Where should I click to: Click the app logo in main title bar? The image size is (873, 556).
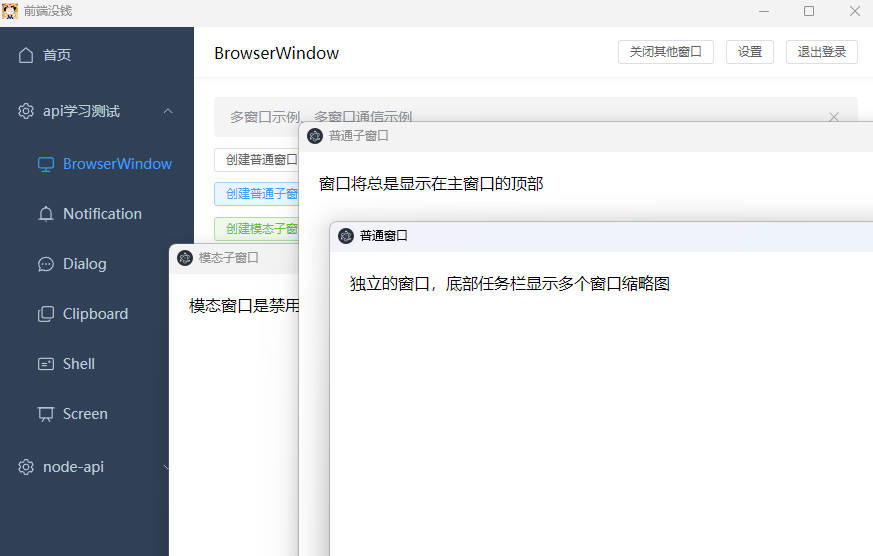click(10, 11)
